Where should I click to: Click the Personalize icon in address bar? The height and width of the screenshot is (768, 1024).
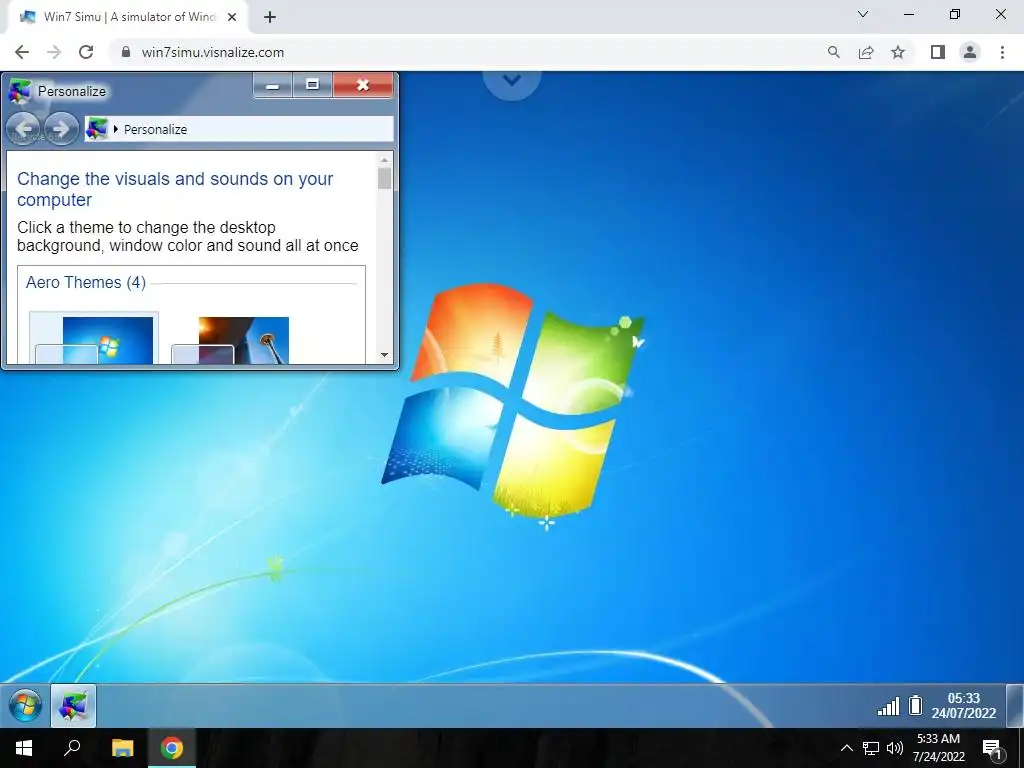97,129
